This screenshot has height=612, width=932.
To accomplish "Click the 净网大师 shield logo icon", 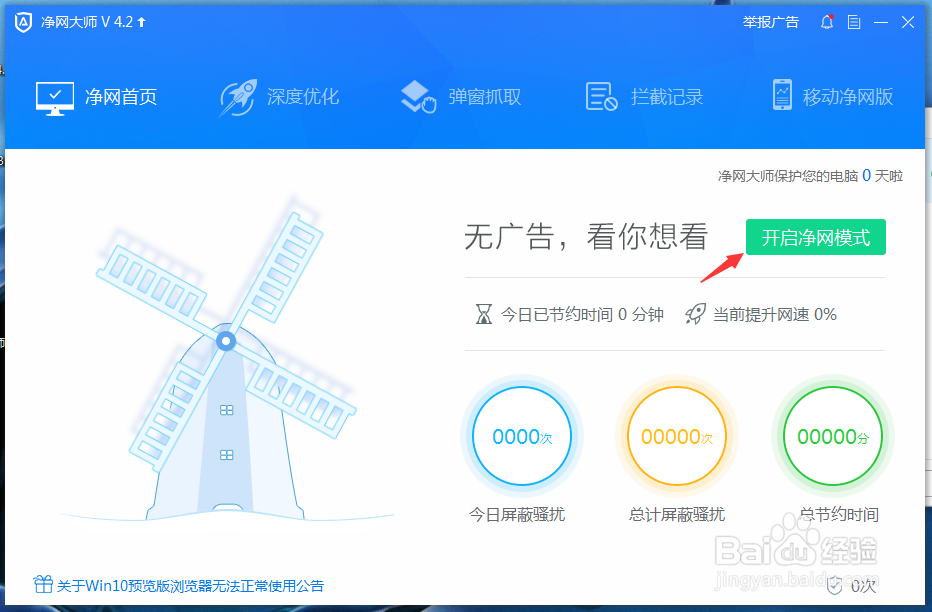I will coord(23,23).
